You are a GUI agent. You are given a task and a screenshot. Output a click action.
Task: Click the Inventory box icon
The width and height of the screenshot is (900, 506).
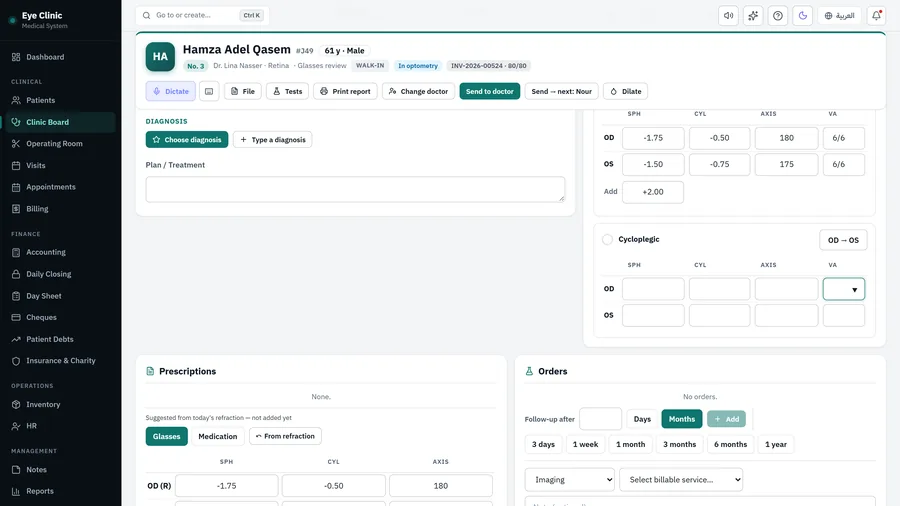(x=16, y=404)
